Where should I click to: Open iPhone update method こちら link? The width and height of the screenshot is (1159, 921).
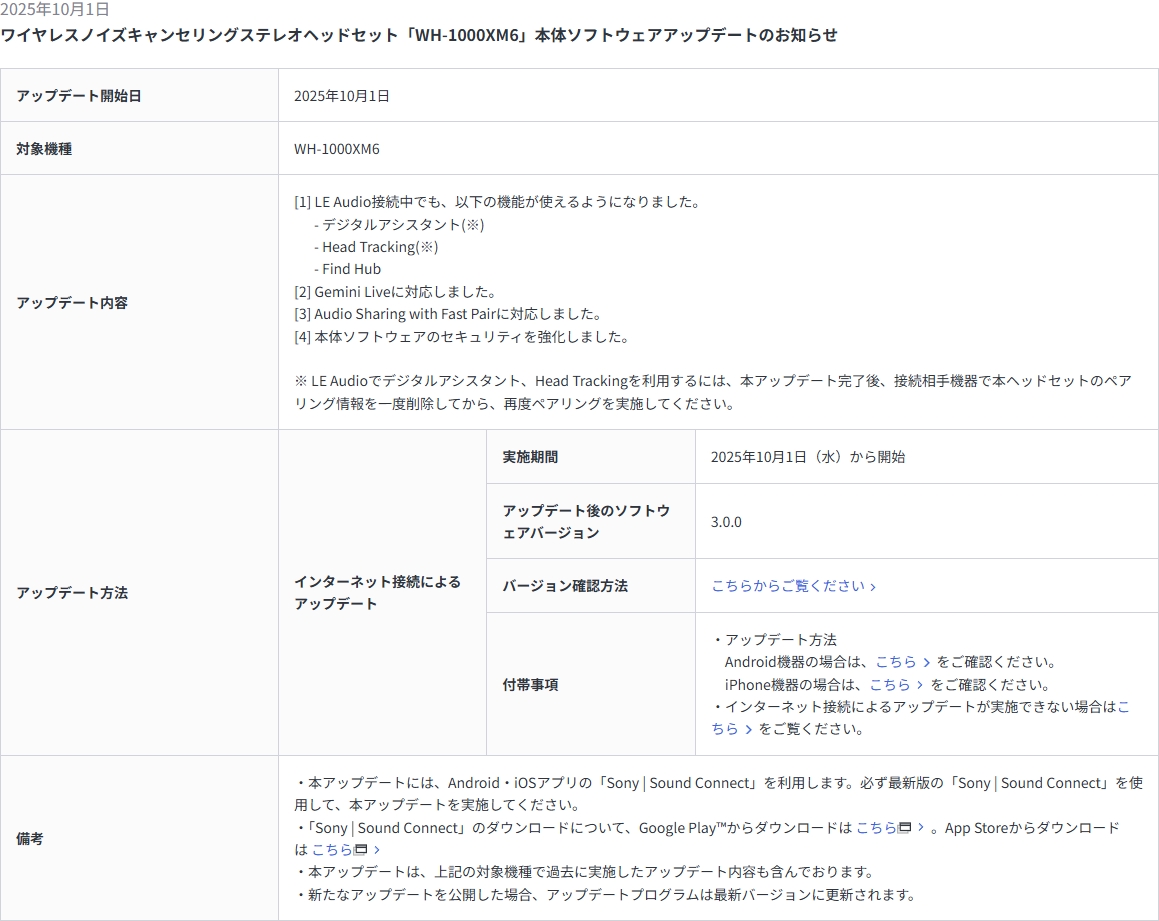pos(889,685)
